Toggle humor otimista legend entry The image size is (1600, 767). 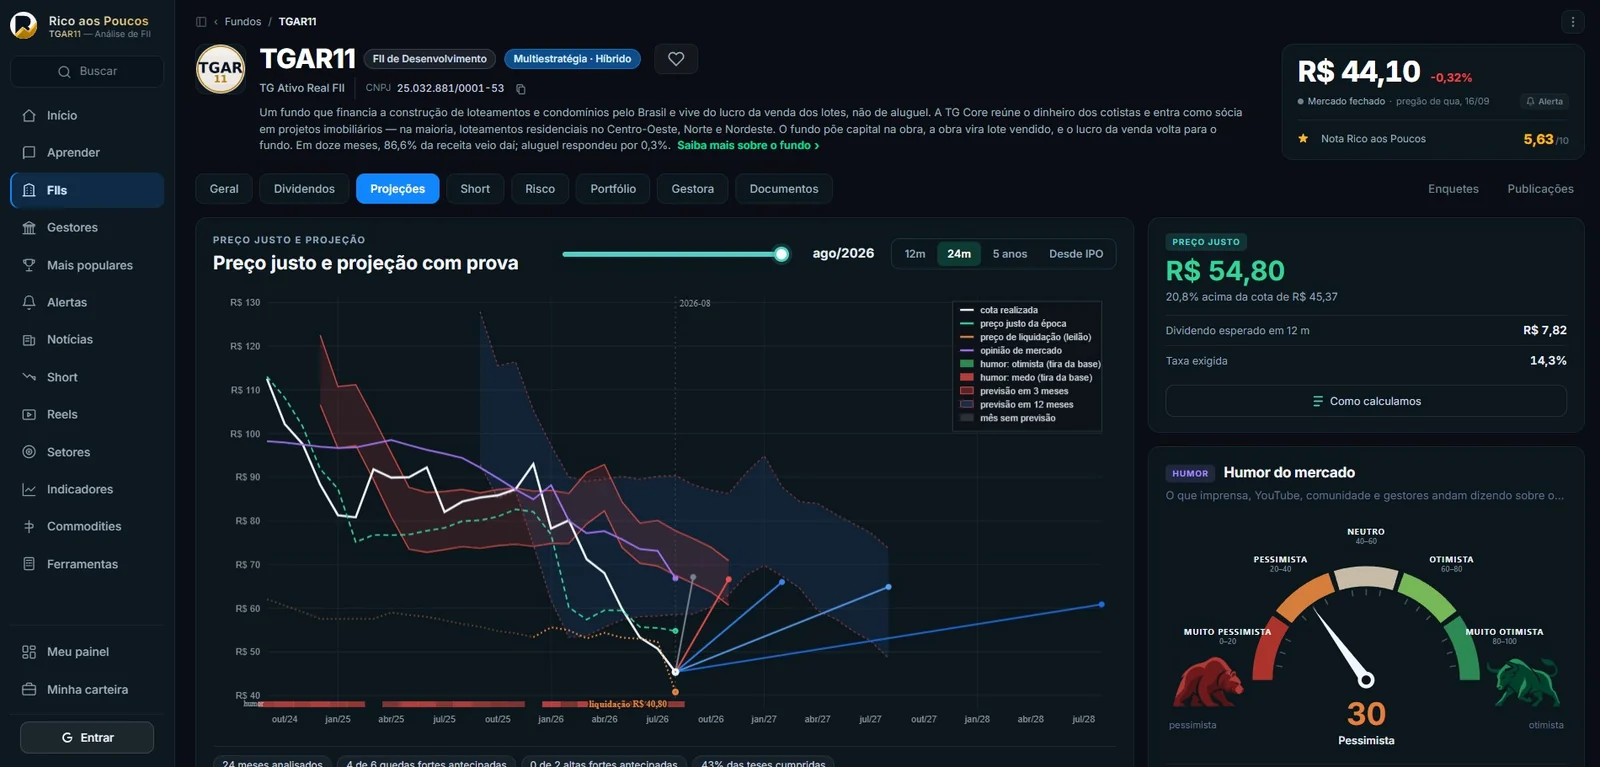point(1030,365)
